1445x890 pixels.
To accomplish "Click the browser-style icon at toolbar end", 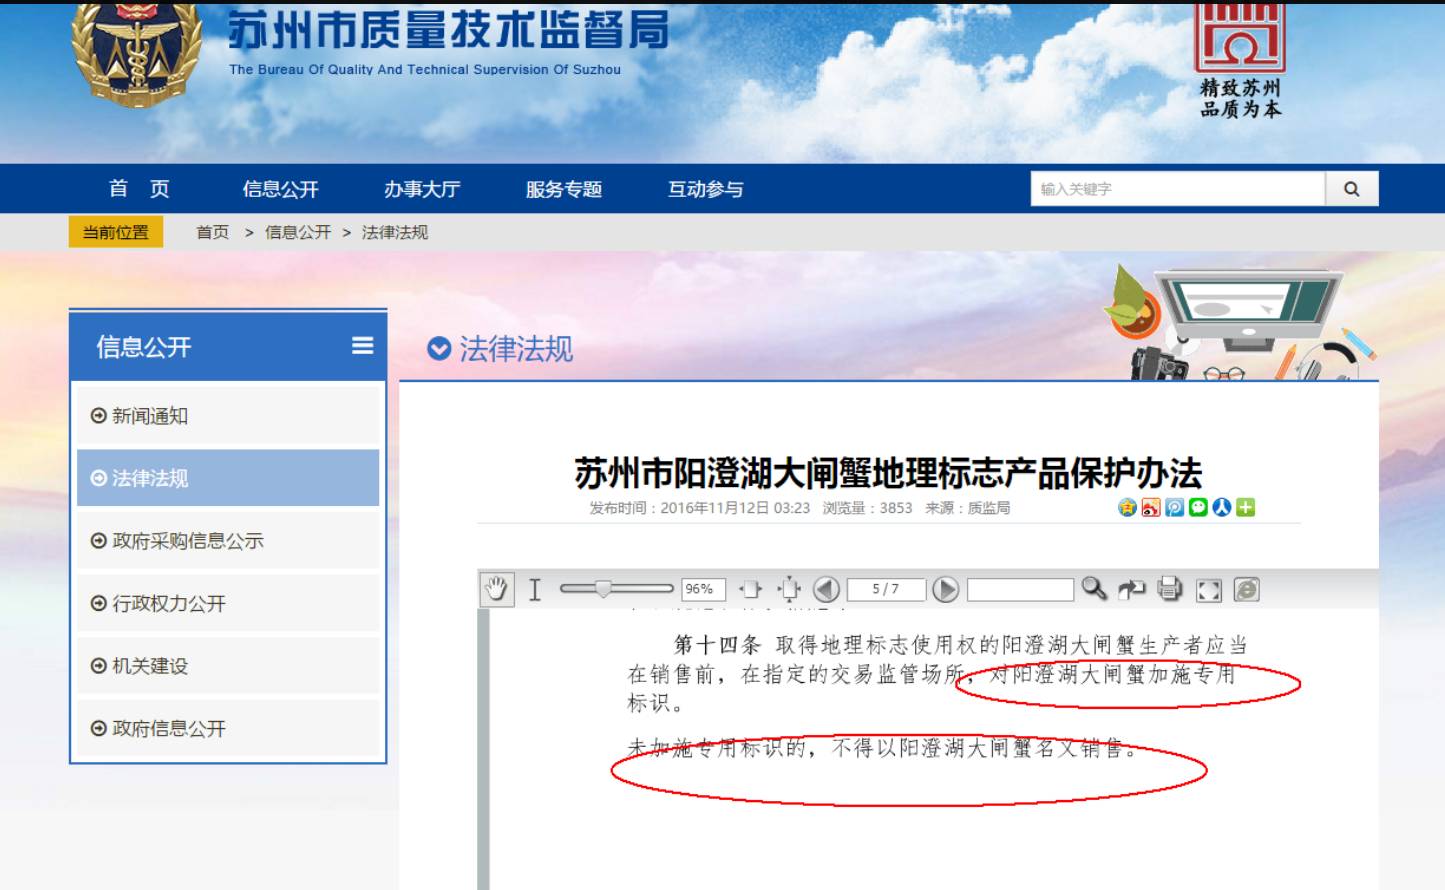I will (1246, 589).
